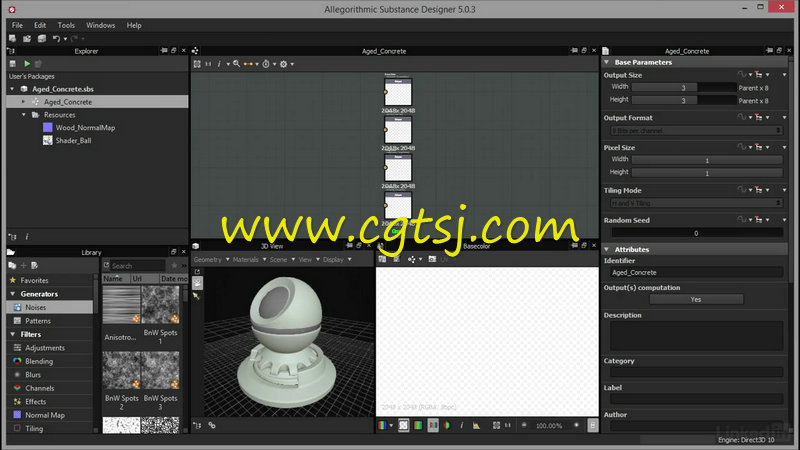Click the new package icon in main toolbar
Viewport: 800px width, 450px height.
[x=12, y=38]
